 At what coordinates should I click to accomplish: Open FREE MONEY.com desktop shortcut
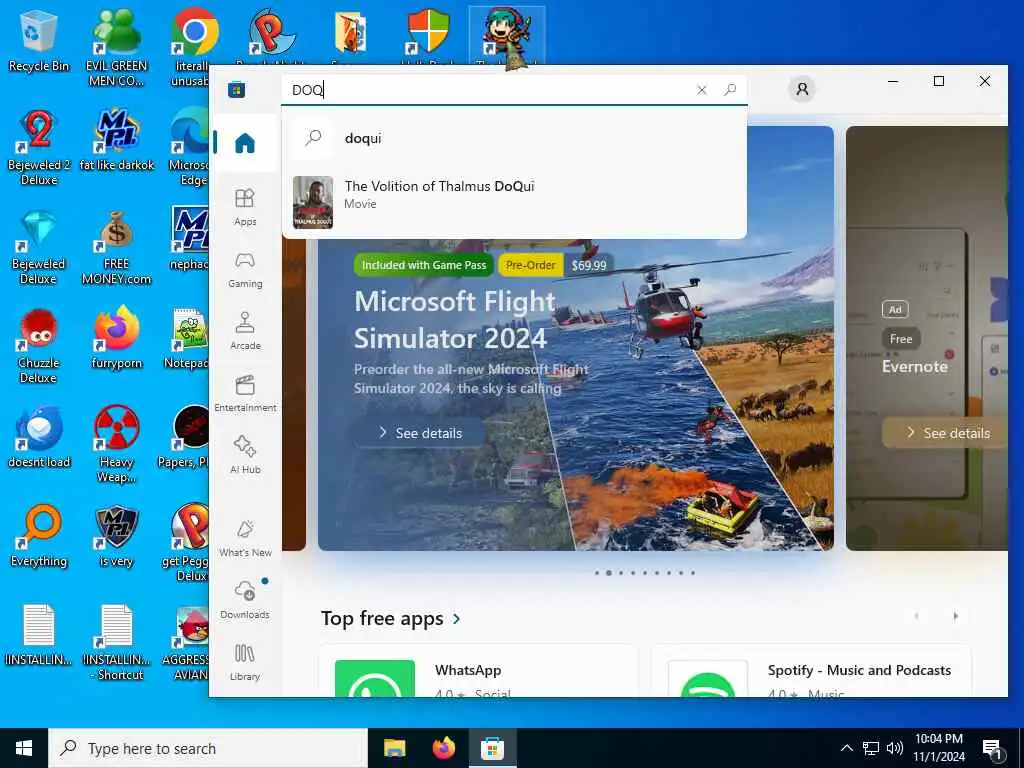[x=116, y=247]
